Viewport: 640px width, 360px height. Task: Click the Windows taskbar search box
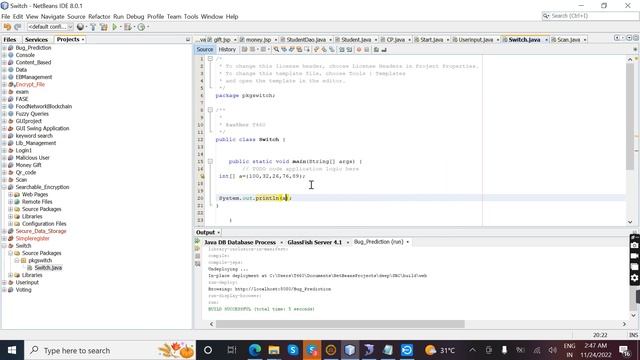(110, 350)
